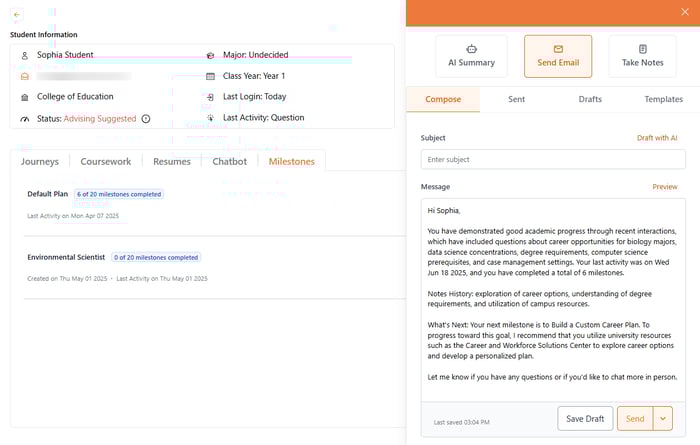Switch to the Sent tab
This screenshot has height=445, width=700.
click(517, 99)
